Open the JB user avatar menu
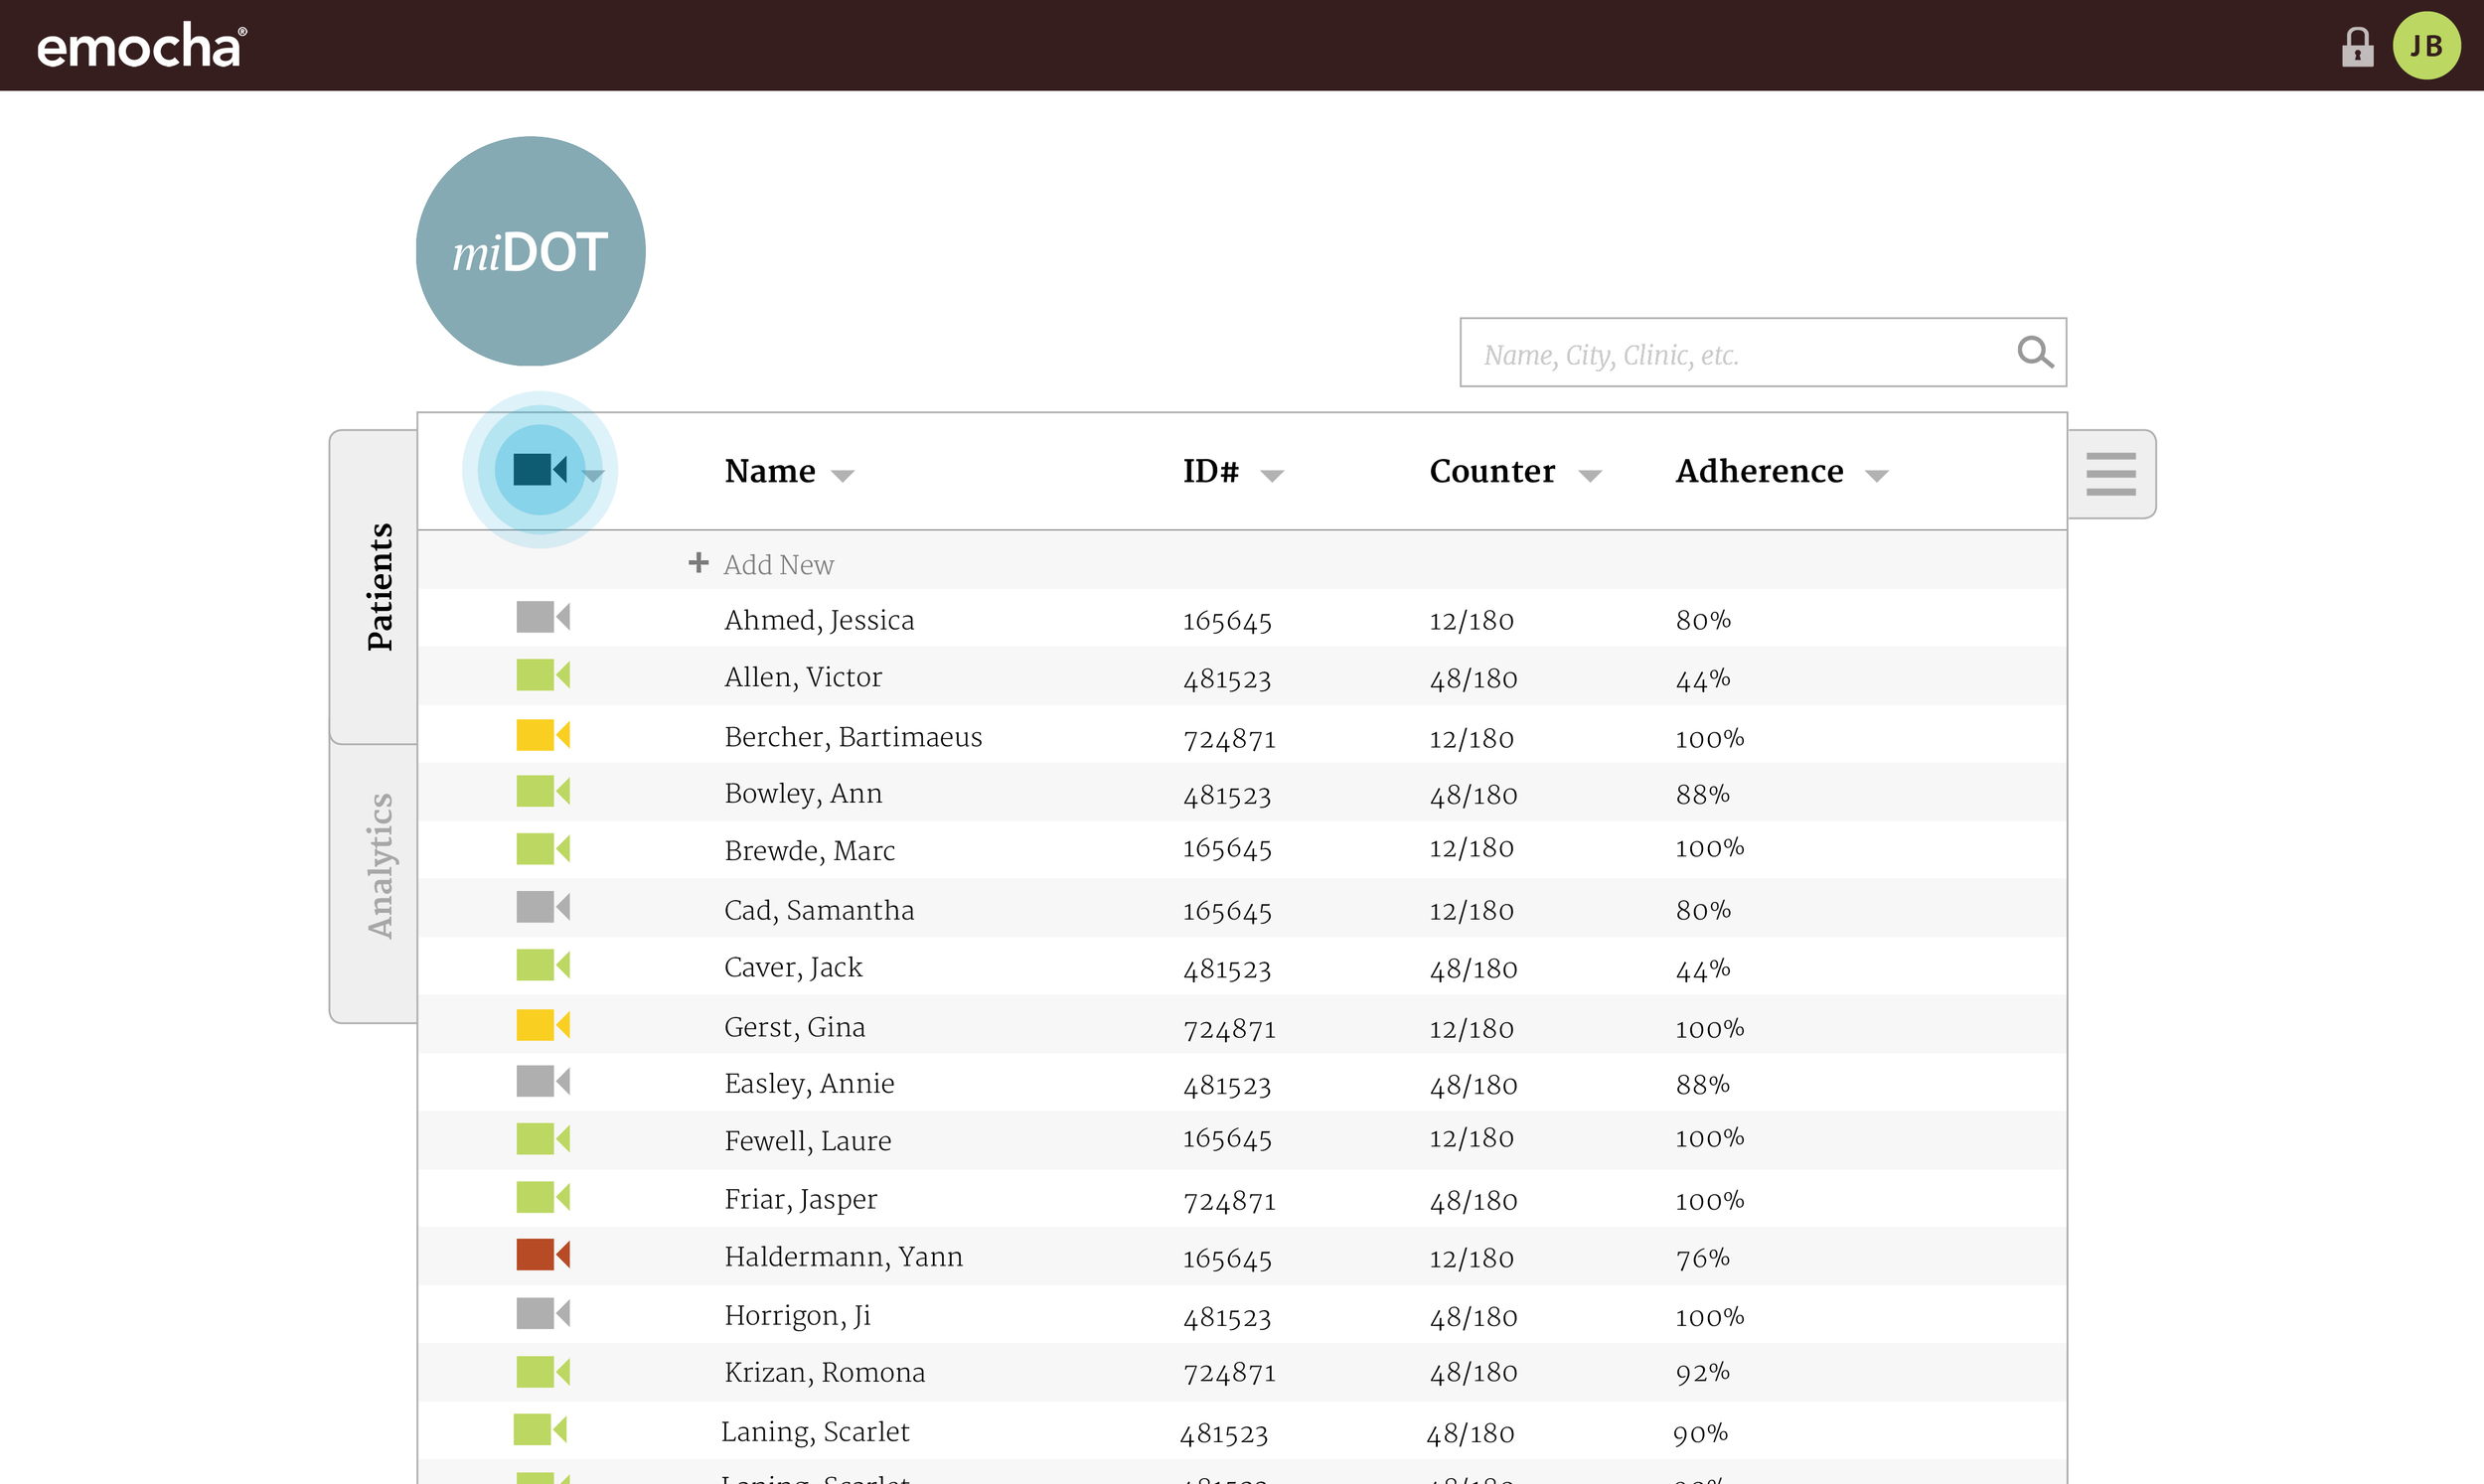2484x1484 pixels. click(x=2426, y=46)
